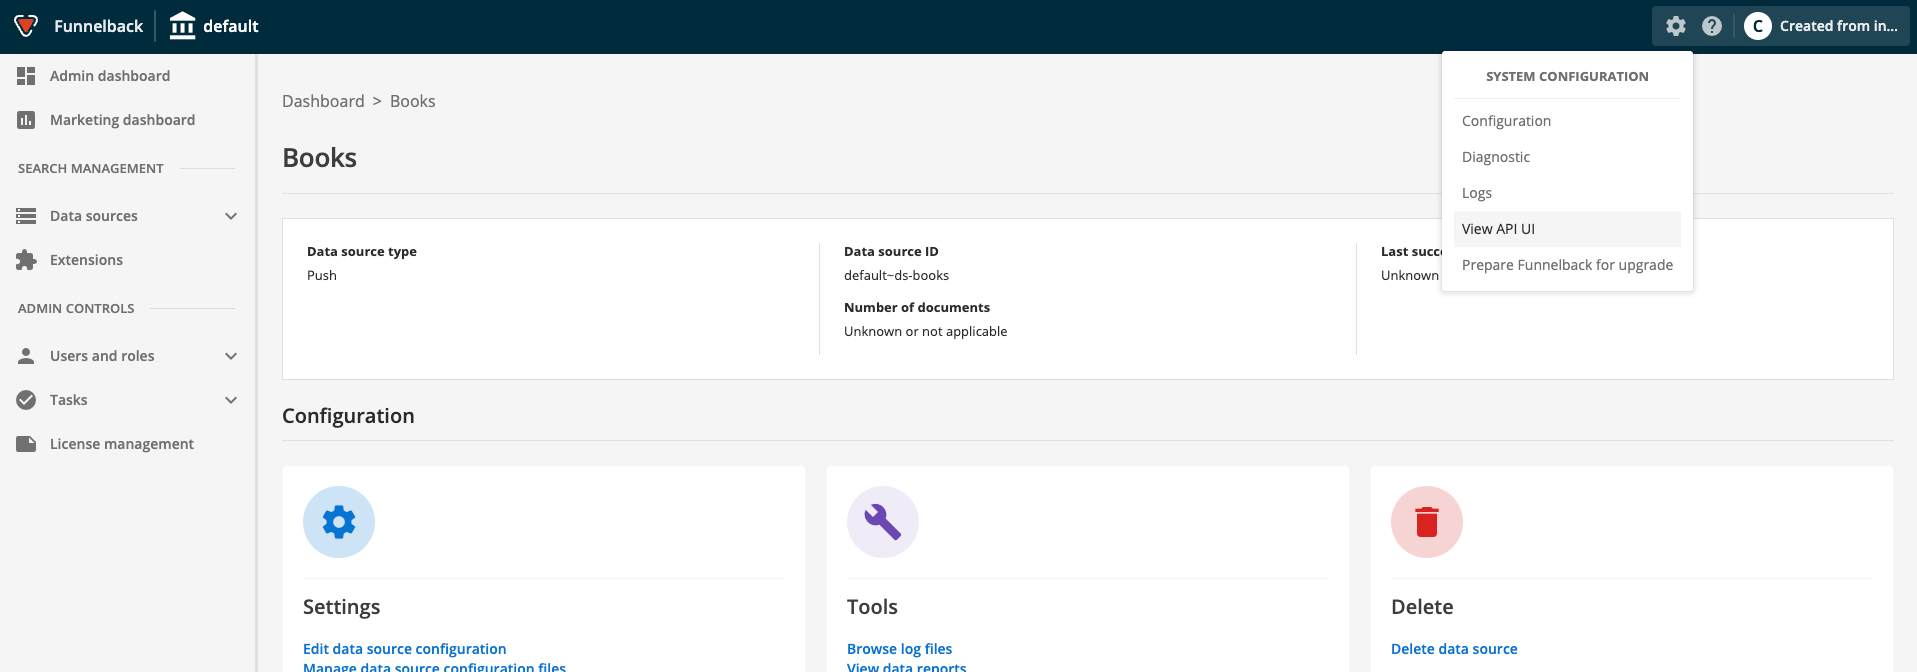Select Prepare Funnelback for upgrade
1917x672 pixels.
pos(1567,265)
